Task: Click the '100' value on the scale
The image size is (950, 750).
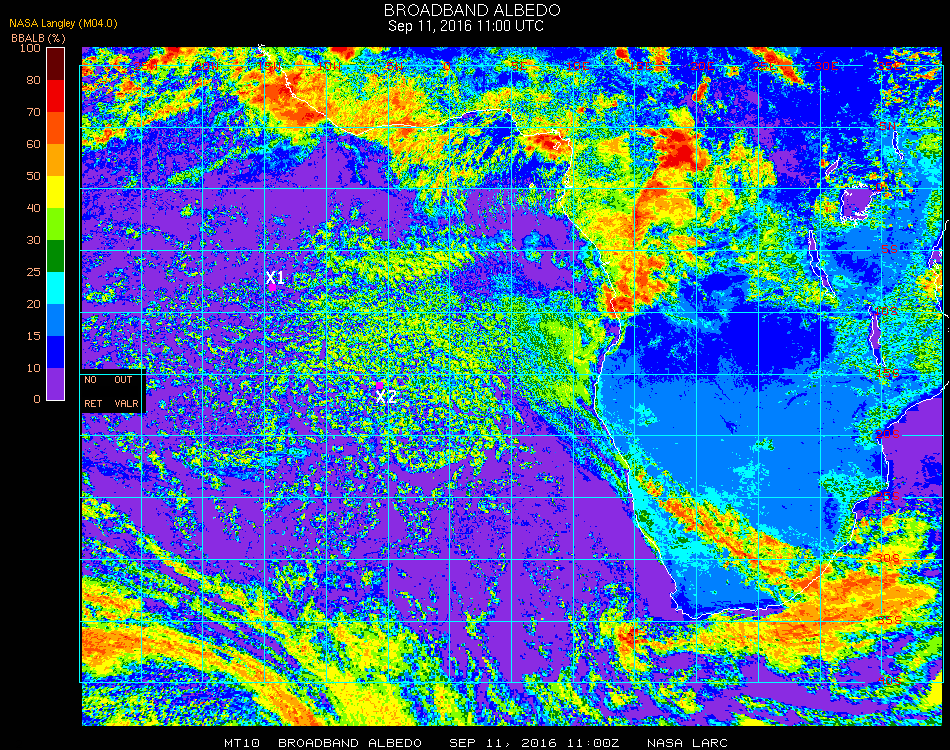Action: click(x=30, y=48)
